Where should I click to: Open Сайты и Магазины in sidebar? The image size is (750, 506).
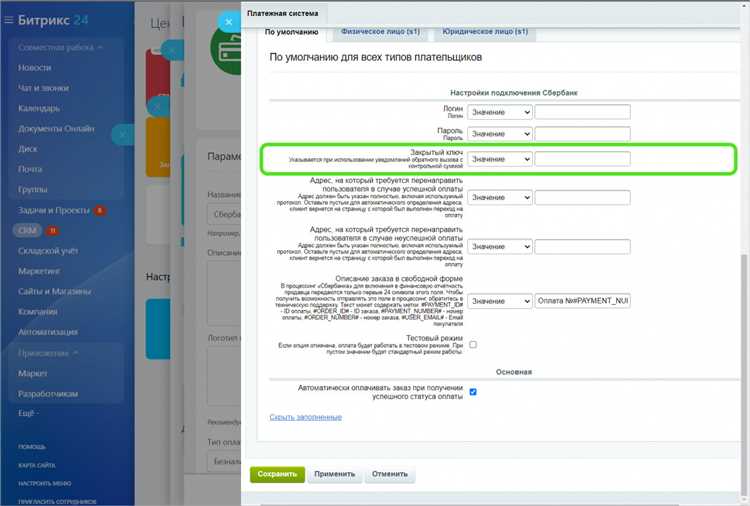[54, 291]
